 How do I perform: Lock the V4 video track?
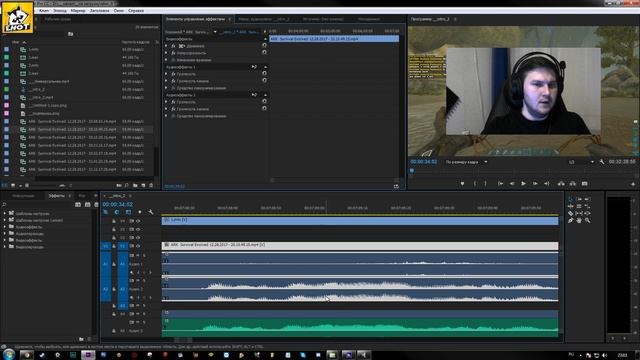(x=113, y=221)
